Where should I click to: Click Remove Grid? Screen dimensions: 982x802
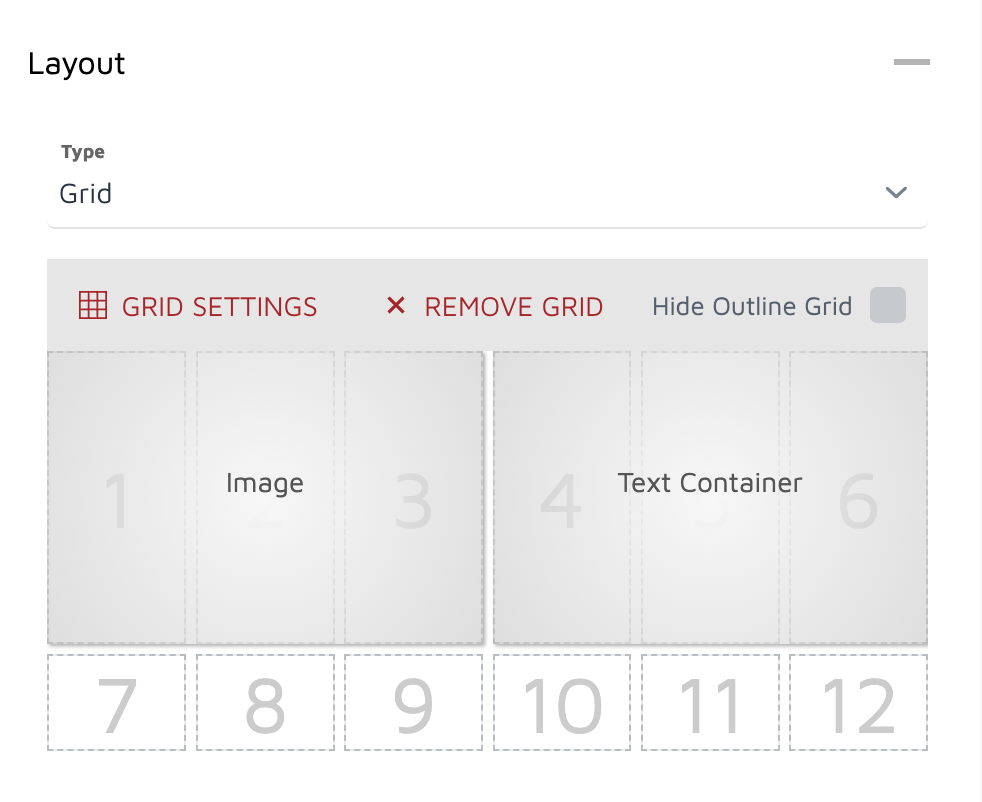(x=513, y=306)
